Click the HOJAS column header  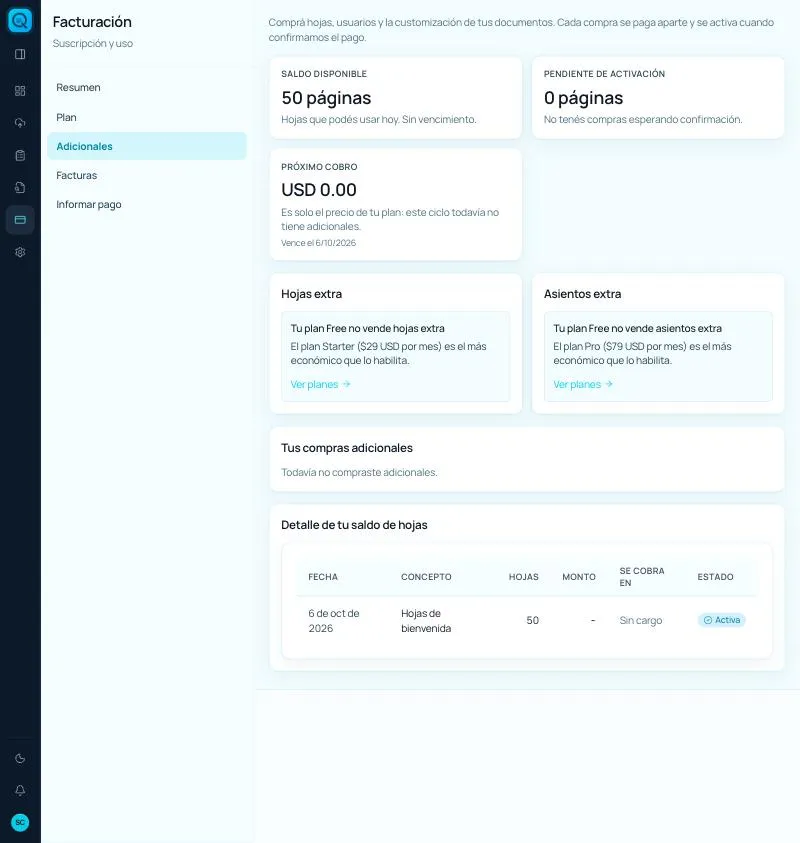pyautogui.click(x=524, y=577)
